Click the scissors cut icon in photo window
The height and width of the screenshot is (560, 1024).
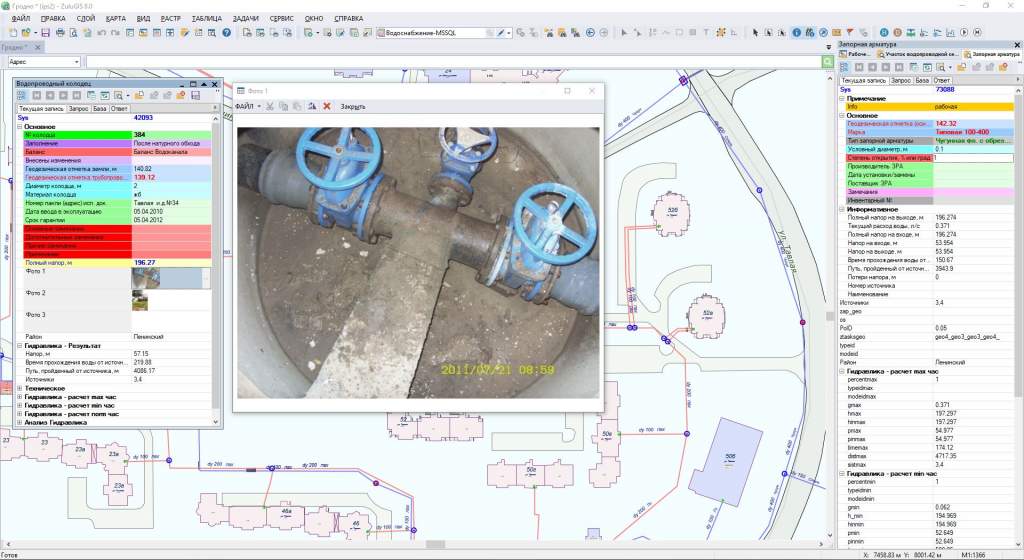click(x=270, y=106)
